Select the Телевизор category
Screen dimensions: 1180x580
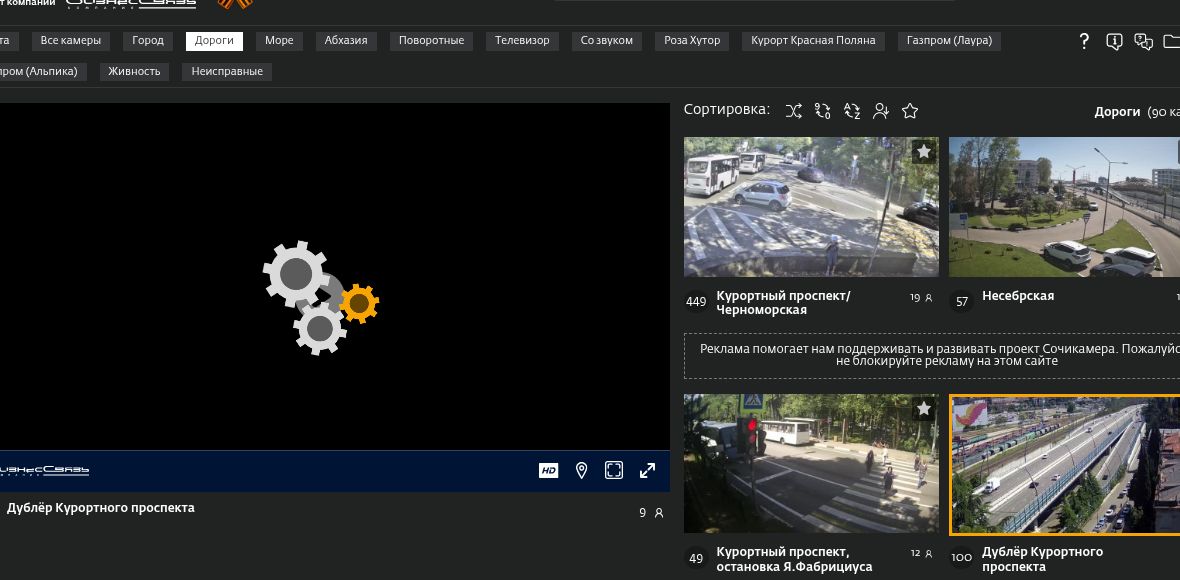(522, 41)
